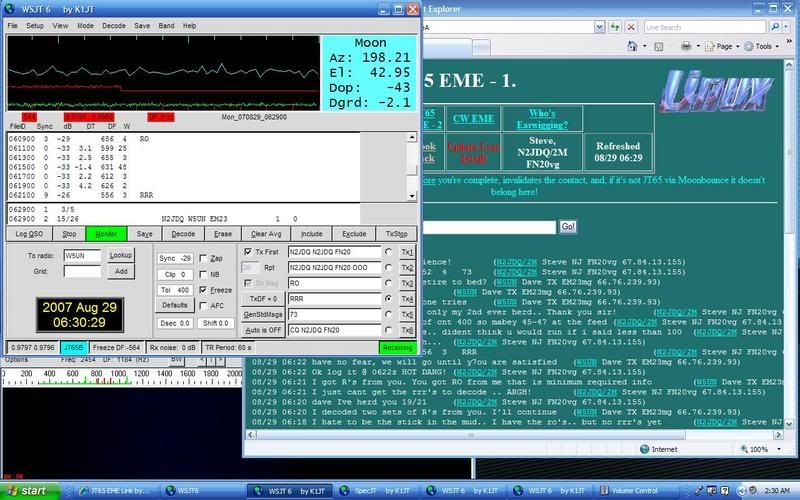This screenshot has height=500, width=800.
Task: Open the JT65 EME Link taskbar item
Action: pos(114,491)
